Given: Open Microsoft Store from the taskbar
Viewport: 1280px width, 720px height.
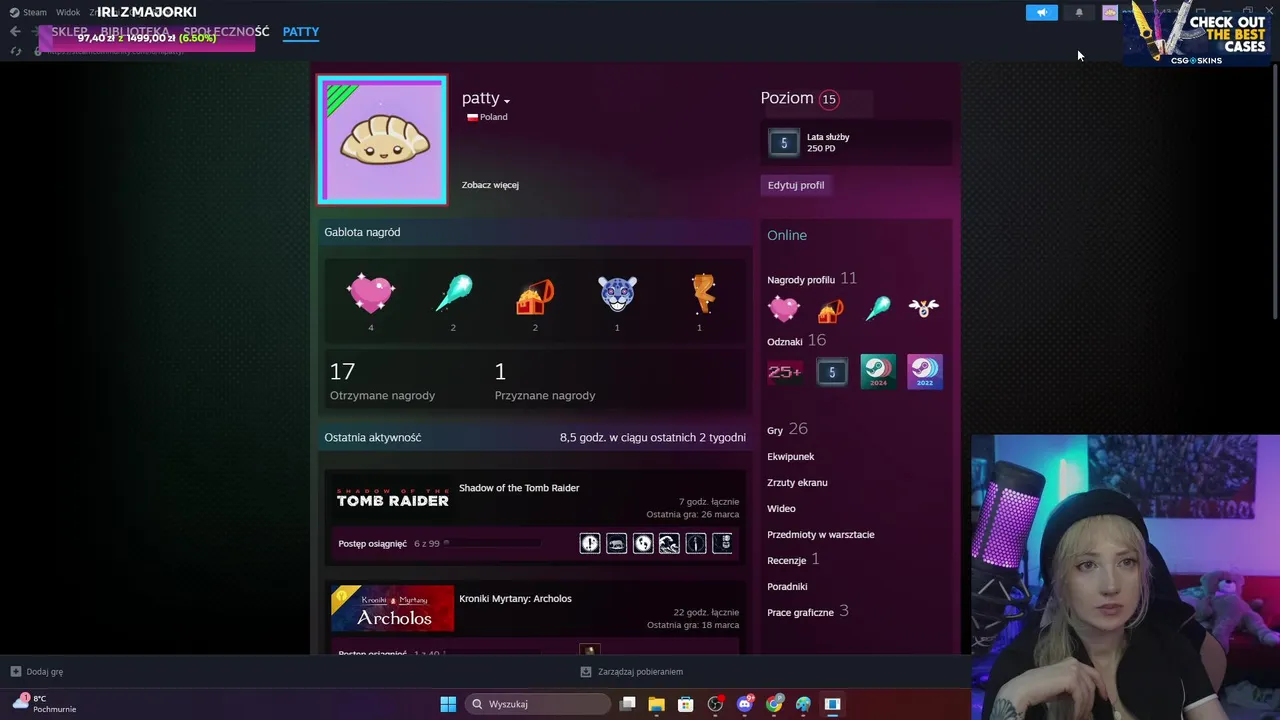Looking at the screenshot, I should (x=685, y=704).
